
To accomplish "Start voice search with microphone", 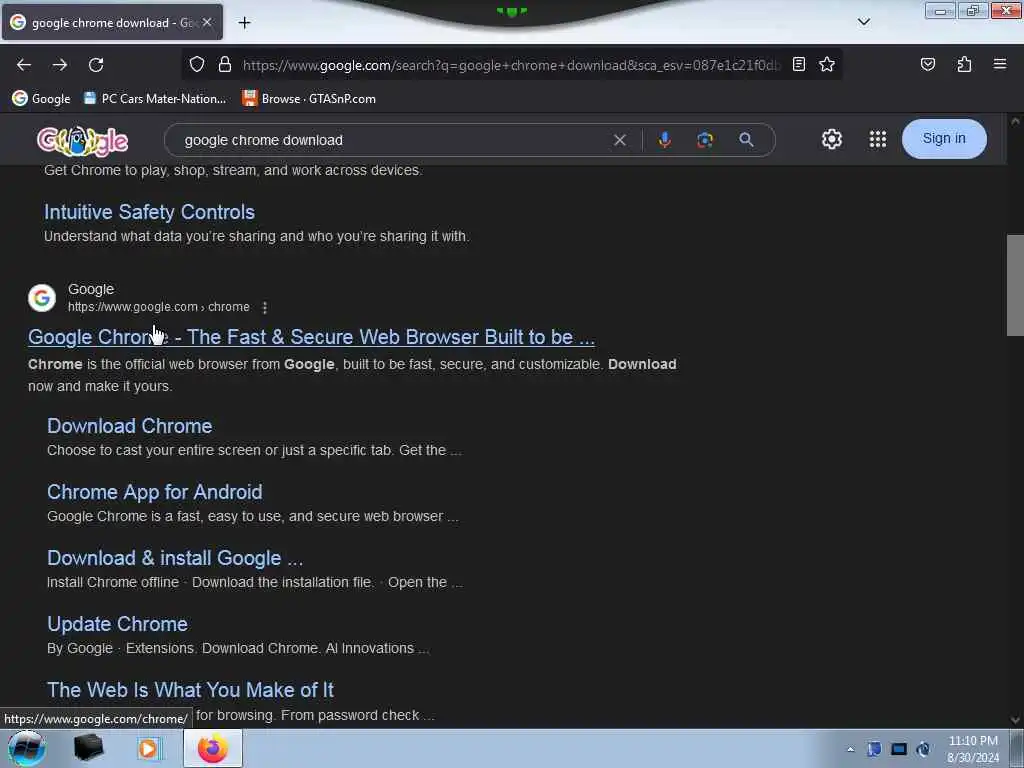I will [x=664, y=140].
